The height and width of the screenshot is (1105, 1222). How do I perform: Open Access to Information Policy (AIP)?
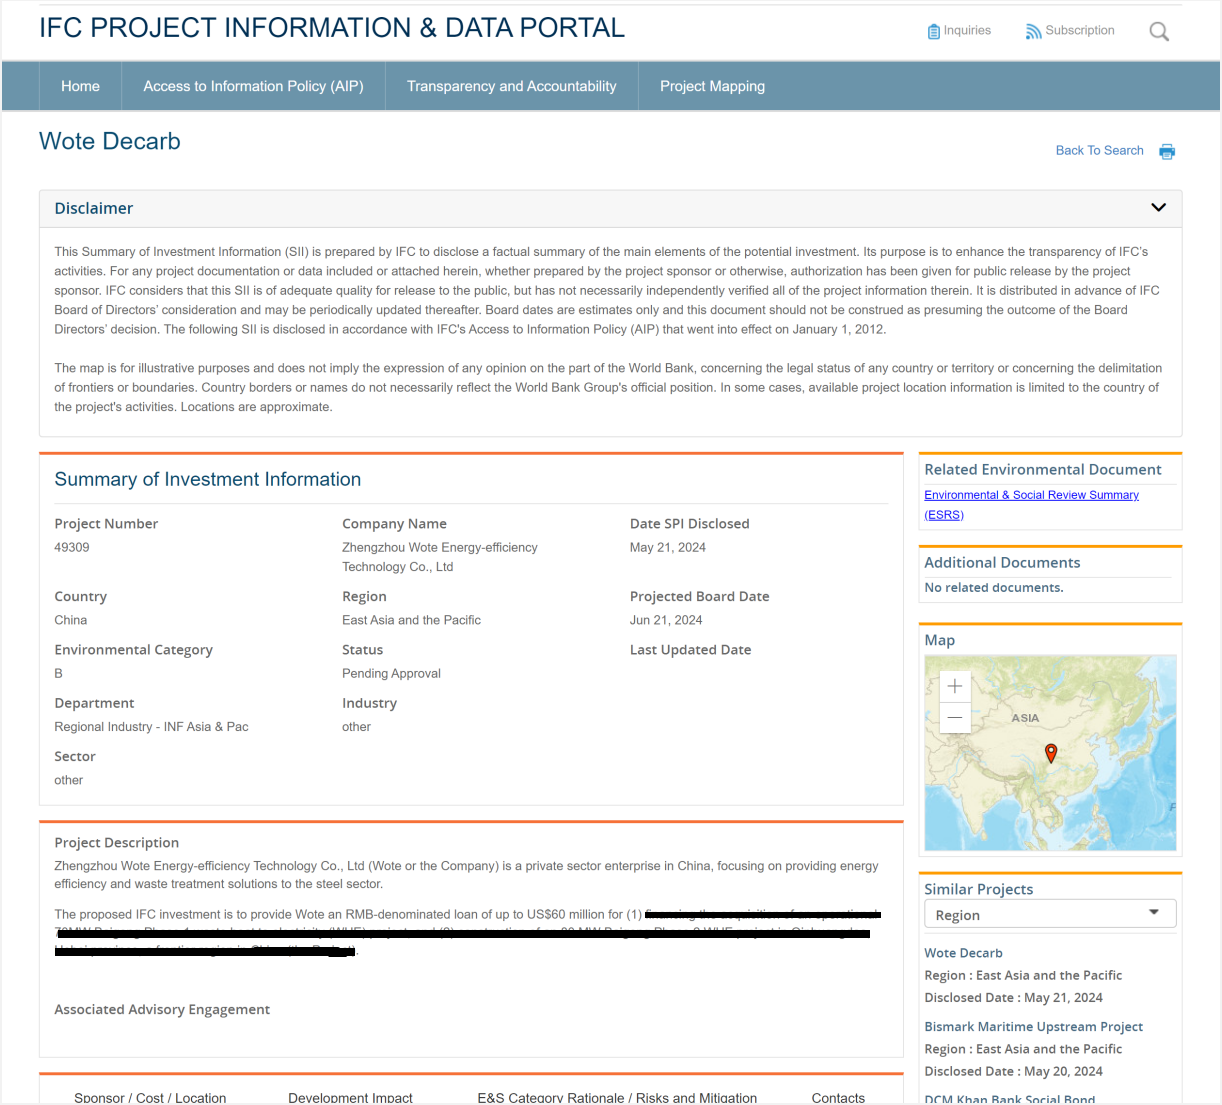(x=253, y=86)
